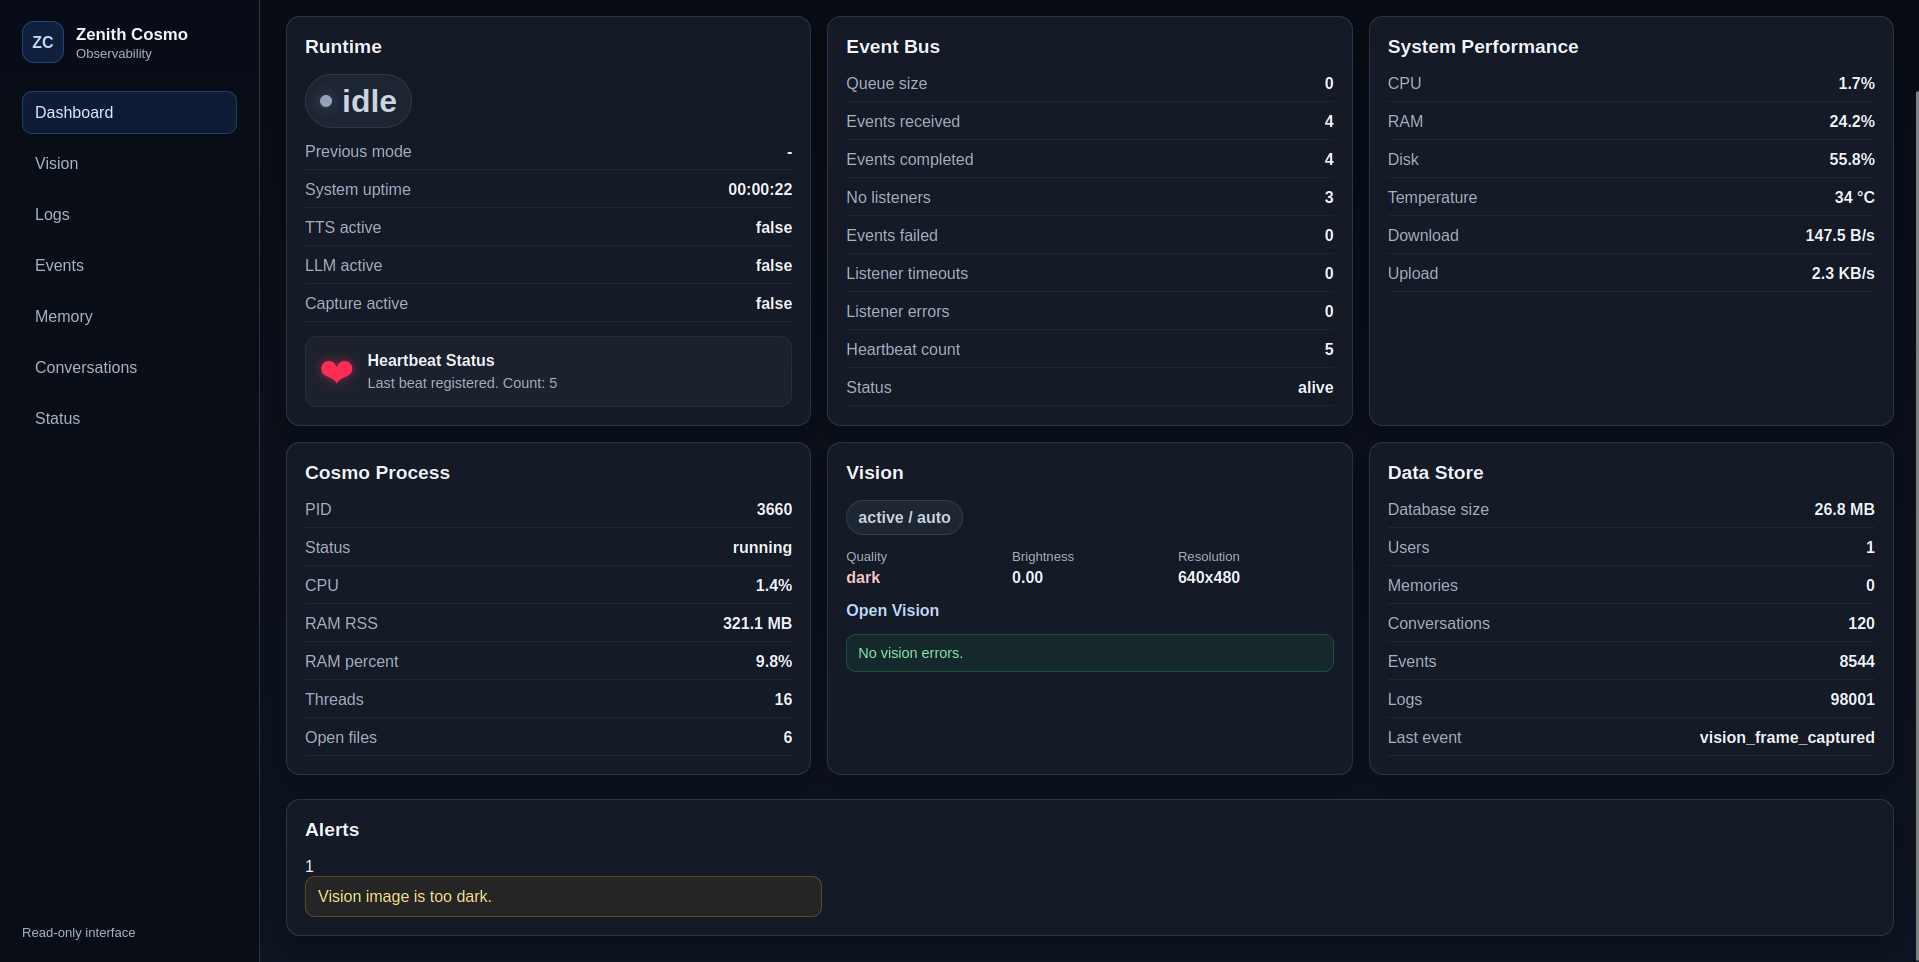This screenshot has height=962, width=1919.
Task: Click the Data Store Logs value 98001
Action: point(1852,699)
